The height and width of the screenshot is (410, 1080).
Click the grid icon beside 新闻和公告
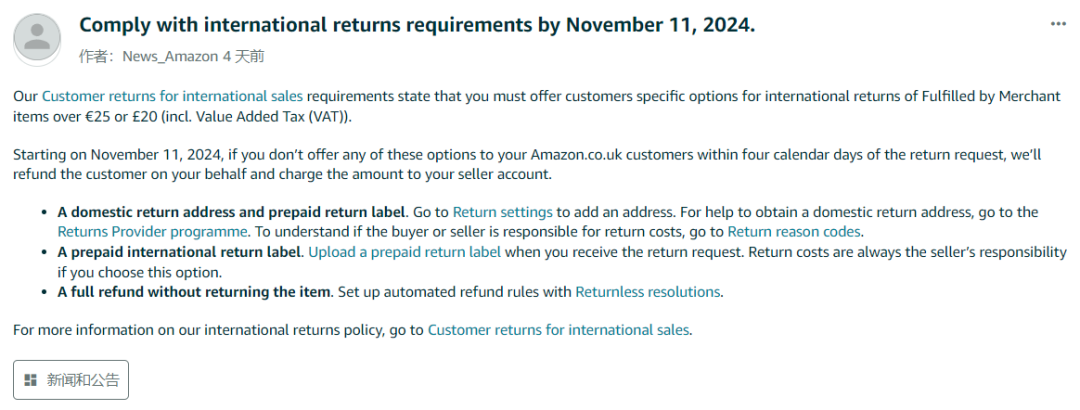[31, 380]
